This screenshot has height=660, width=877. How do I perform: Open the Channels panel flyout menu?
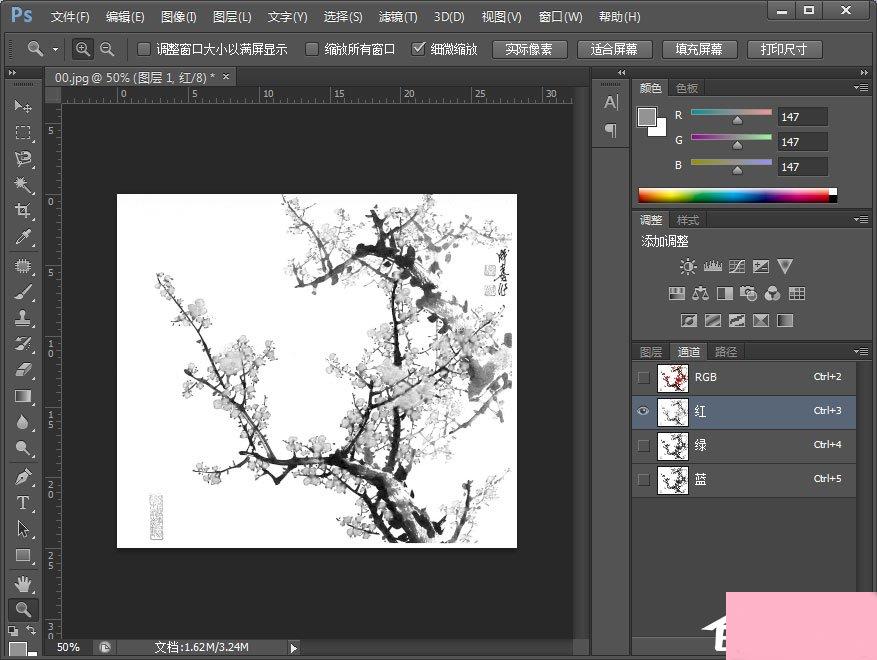861,351
